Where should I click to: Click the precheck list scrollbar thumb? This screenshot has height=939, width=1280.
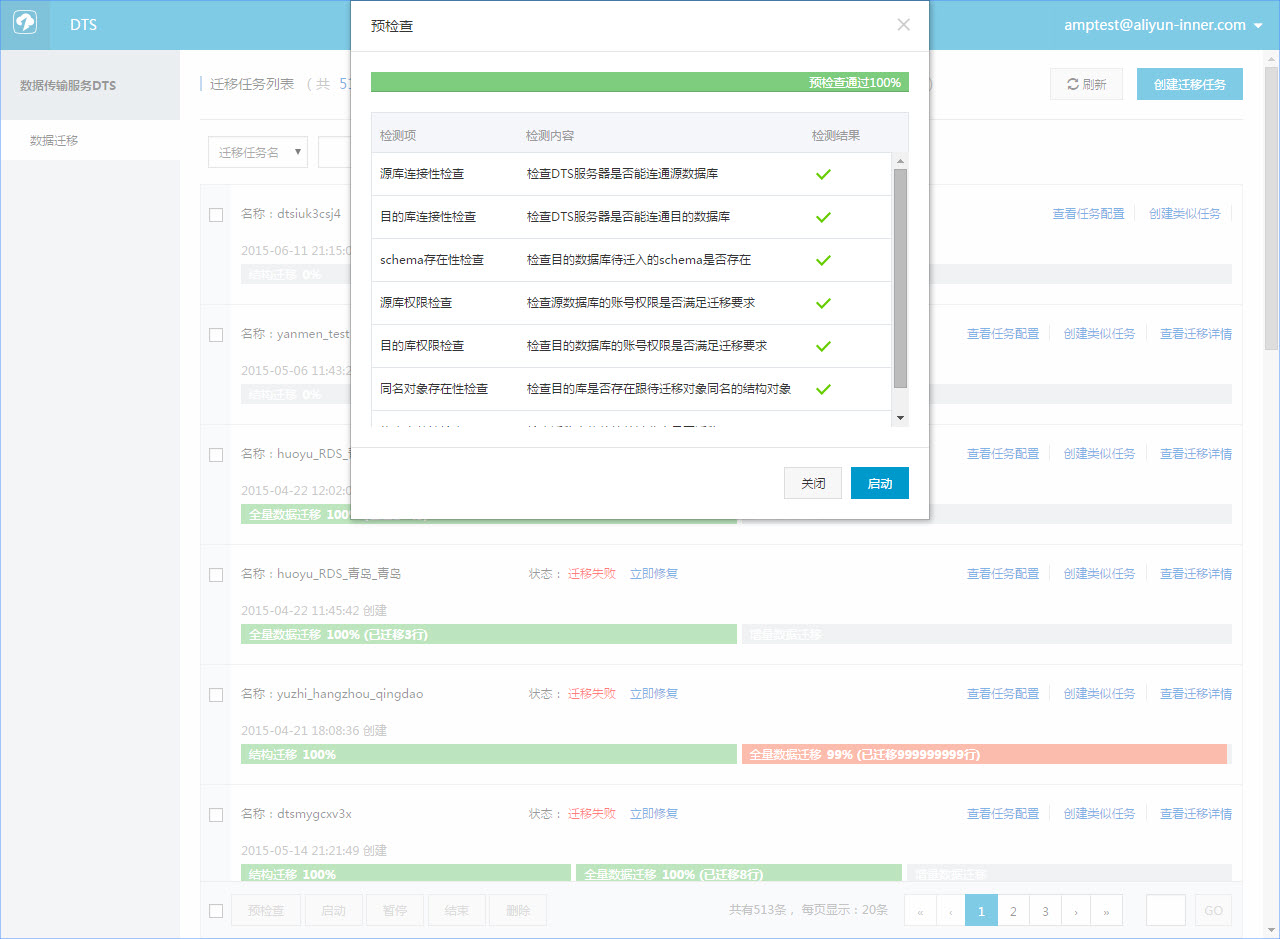[x=900, y=278]
